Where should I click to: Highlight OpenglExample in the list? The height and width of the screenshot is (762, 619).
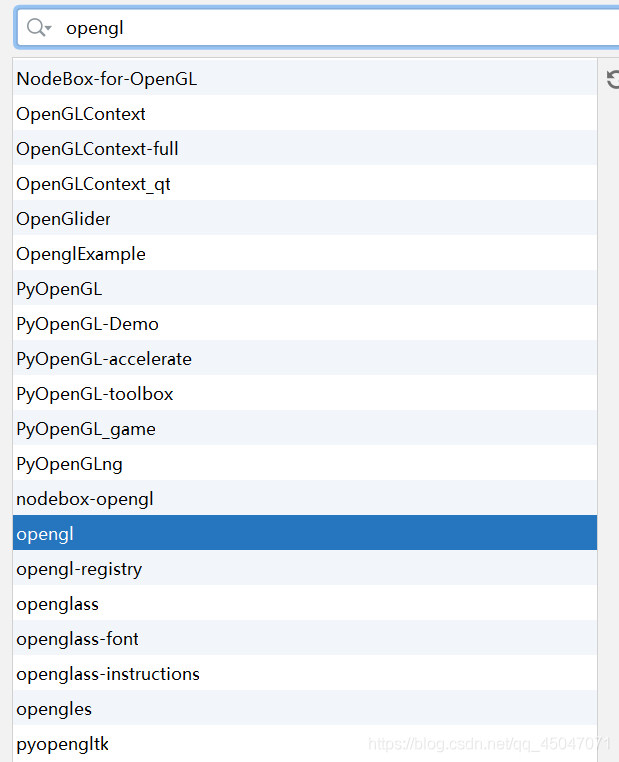[x=81, y=254]
